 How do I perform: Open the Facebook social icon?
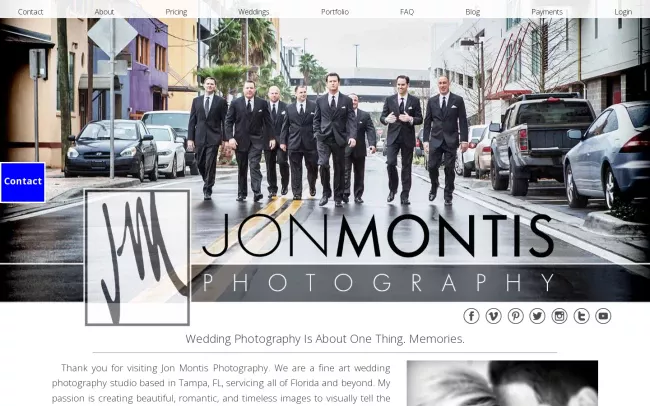pyautogui.click(x=471, y=316)
